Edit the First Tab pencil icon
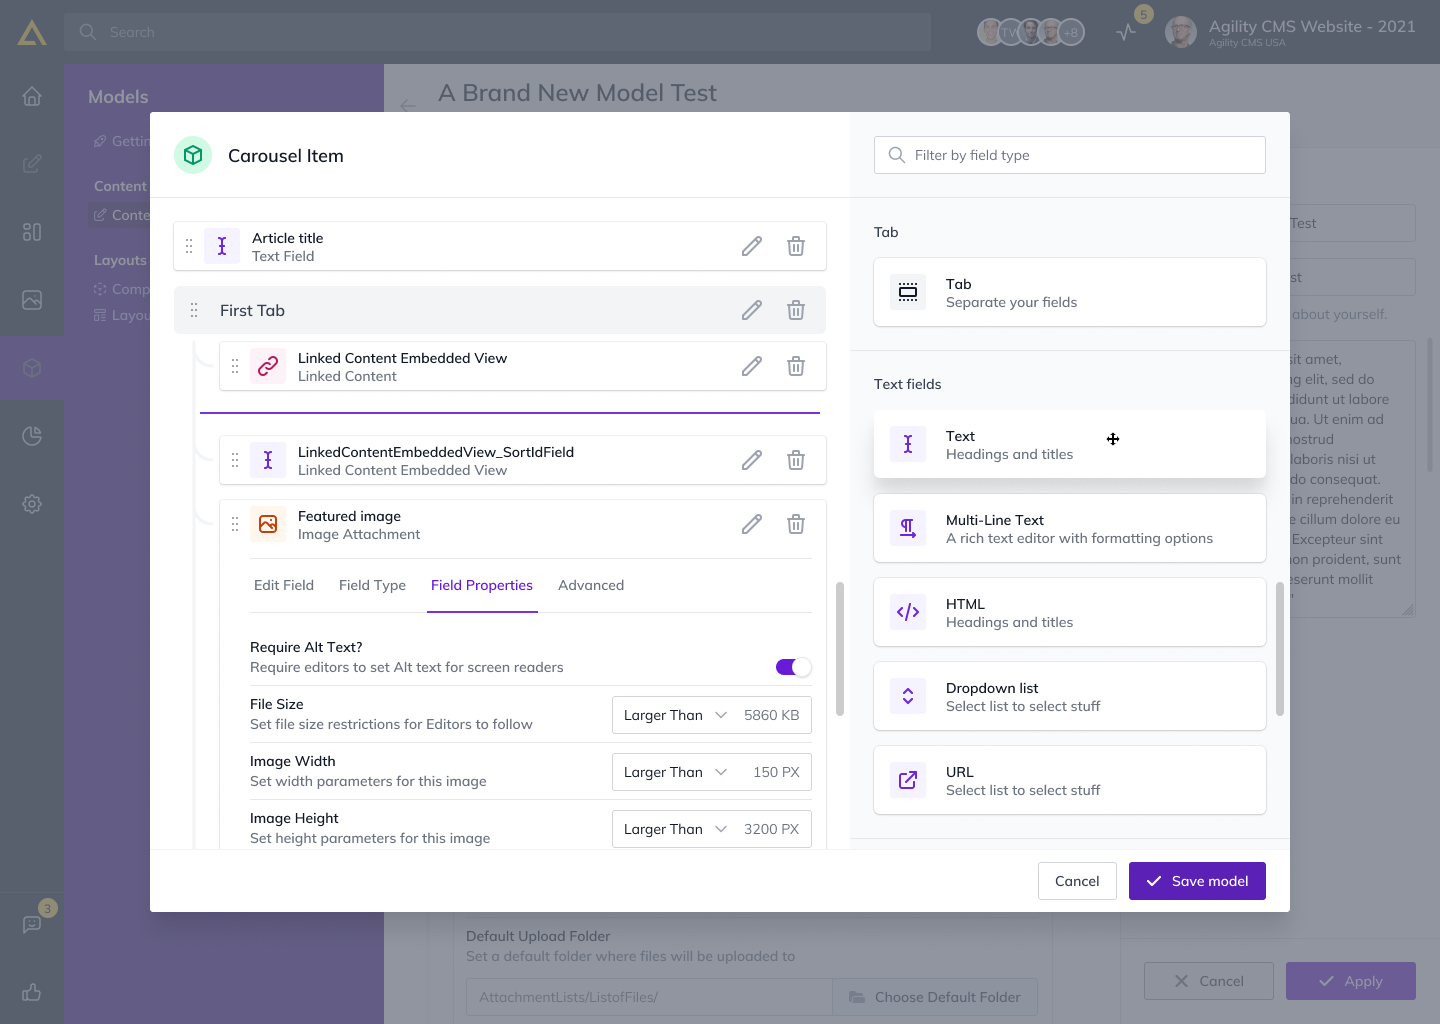The width and height of the screenshot is (1440, 1024). pos(752,310)
